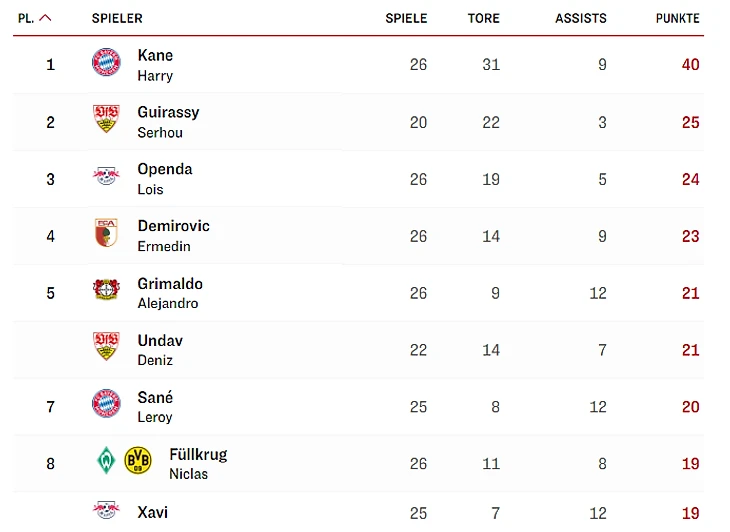The height and width of the screenshot is (532, 730).
Task: Sort by the SPIELE column header
Action: tap(406, 18)
